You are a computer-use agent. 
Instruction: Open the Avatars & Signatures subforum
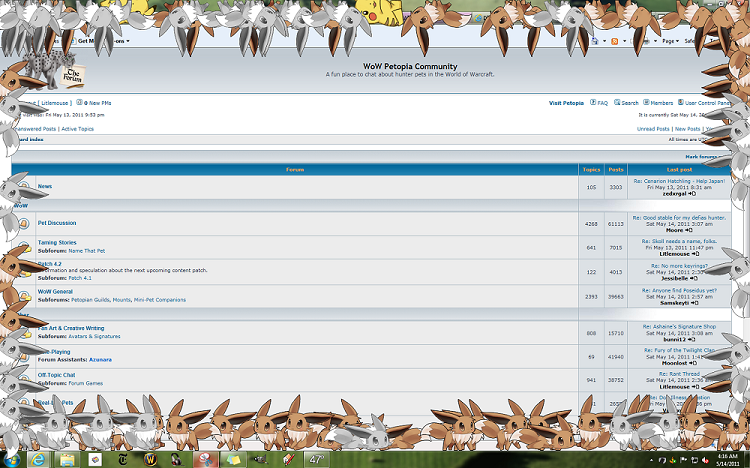point(94,336)
